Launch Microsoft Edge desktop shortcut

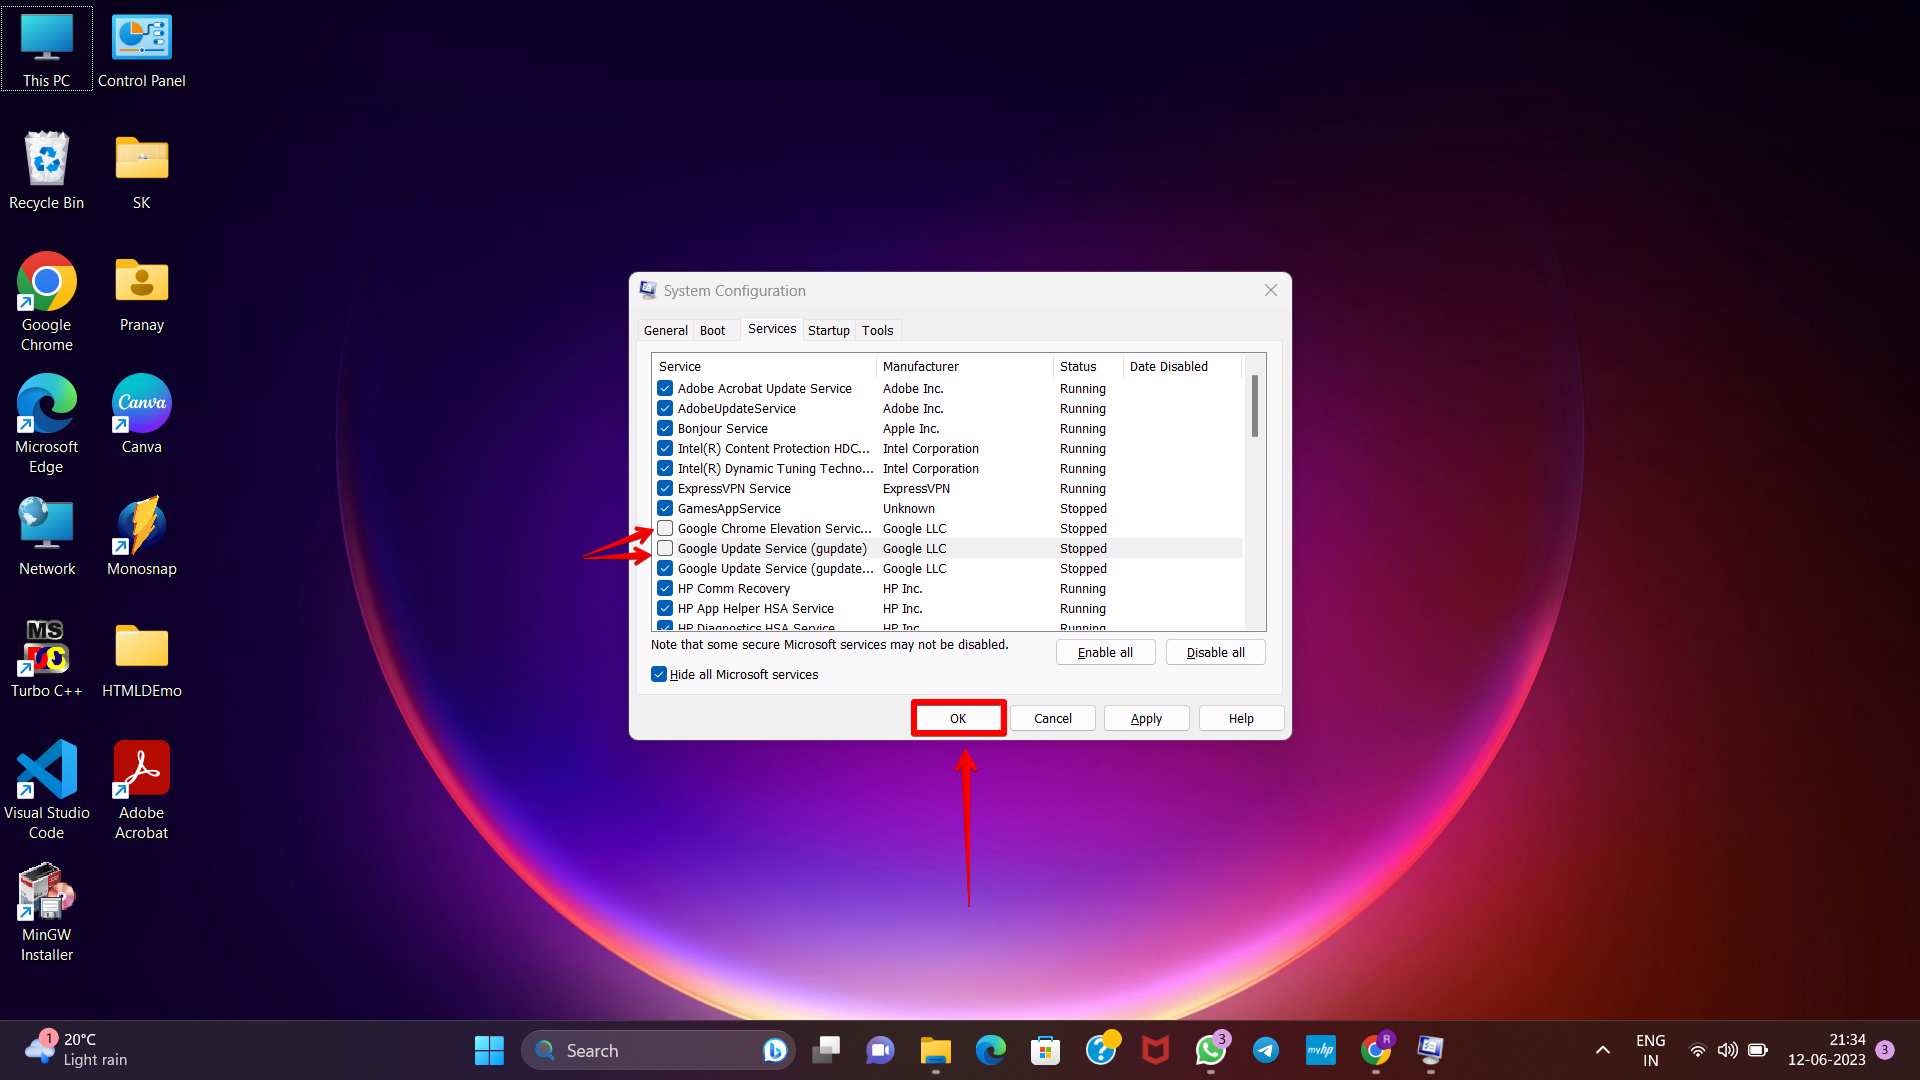point(47,424)
